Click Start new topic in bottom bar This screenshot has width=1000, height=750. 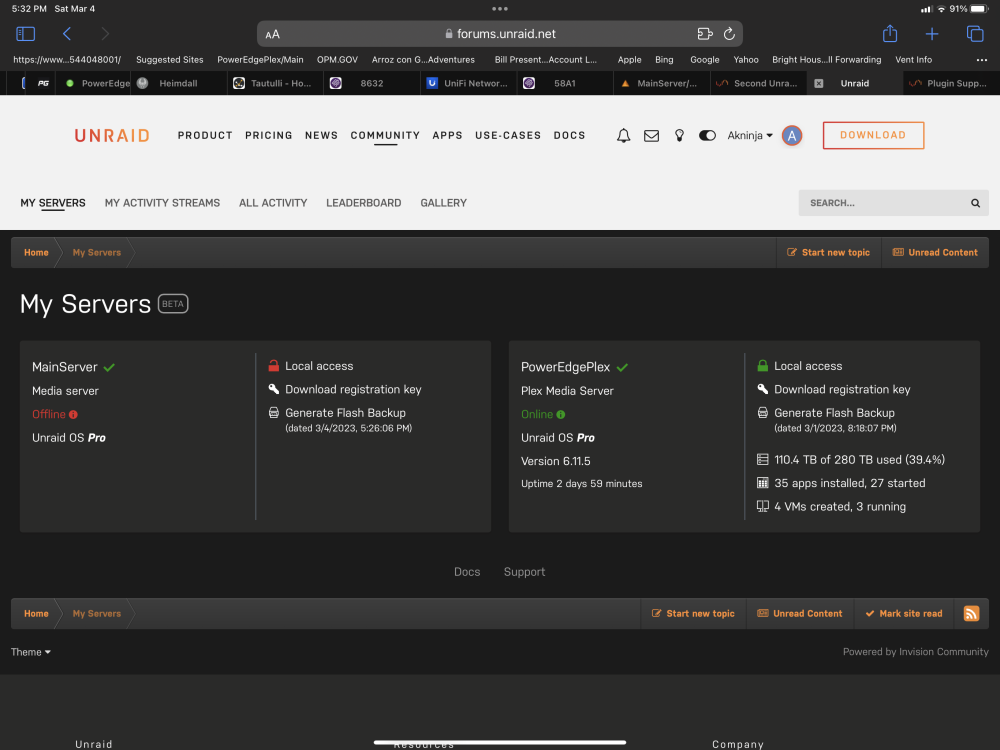[x=693, y=614]
